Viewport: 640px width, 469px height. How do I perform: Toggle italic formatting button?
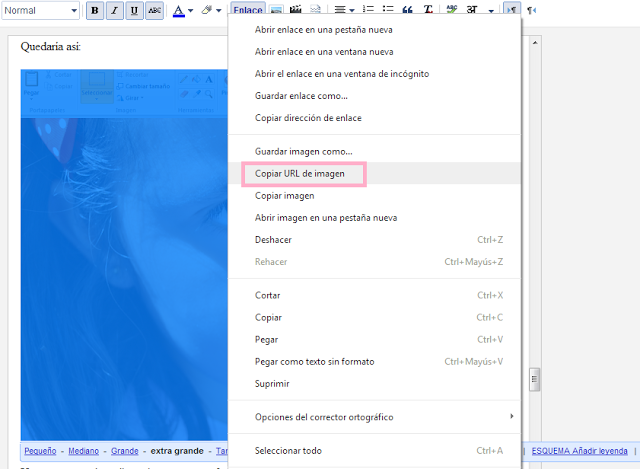click(114, 11)
